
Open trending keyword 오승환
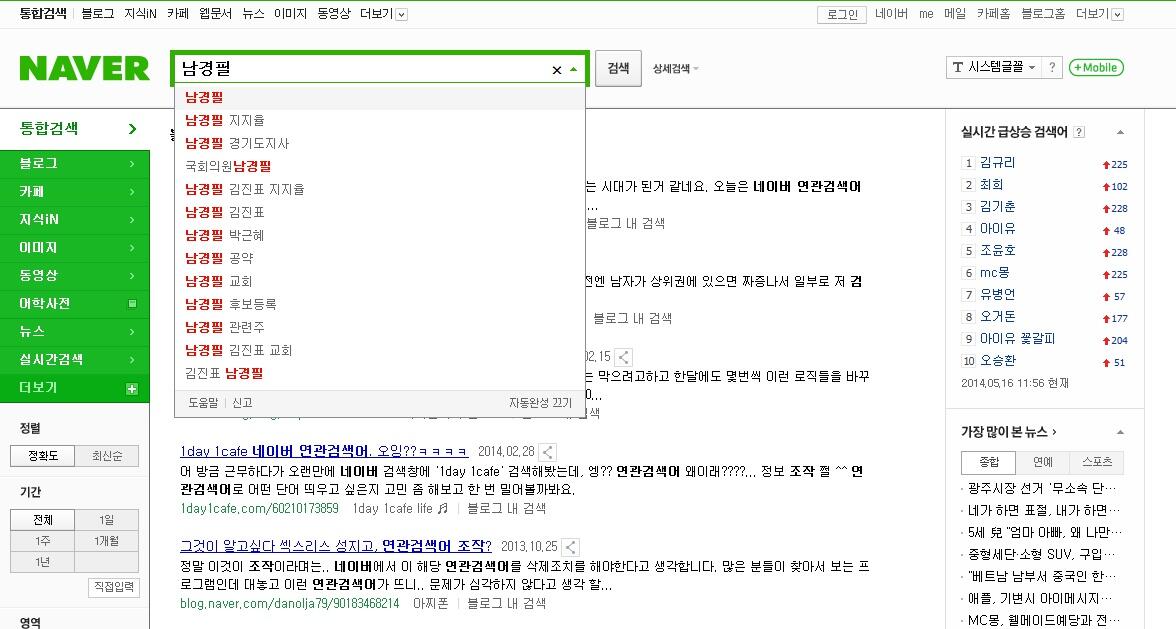point(998,361)
